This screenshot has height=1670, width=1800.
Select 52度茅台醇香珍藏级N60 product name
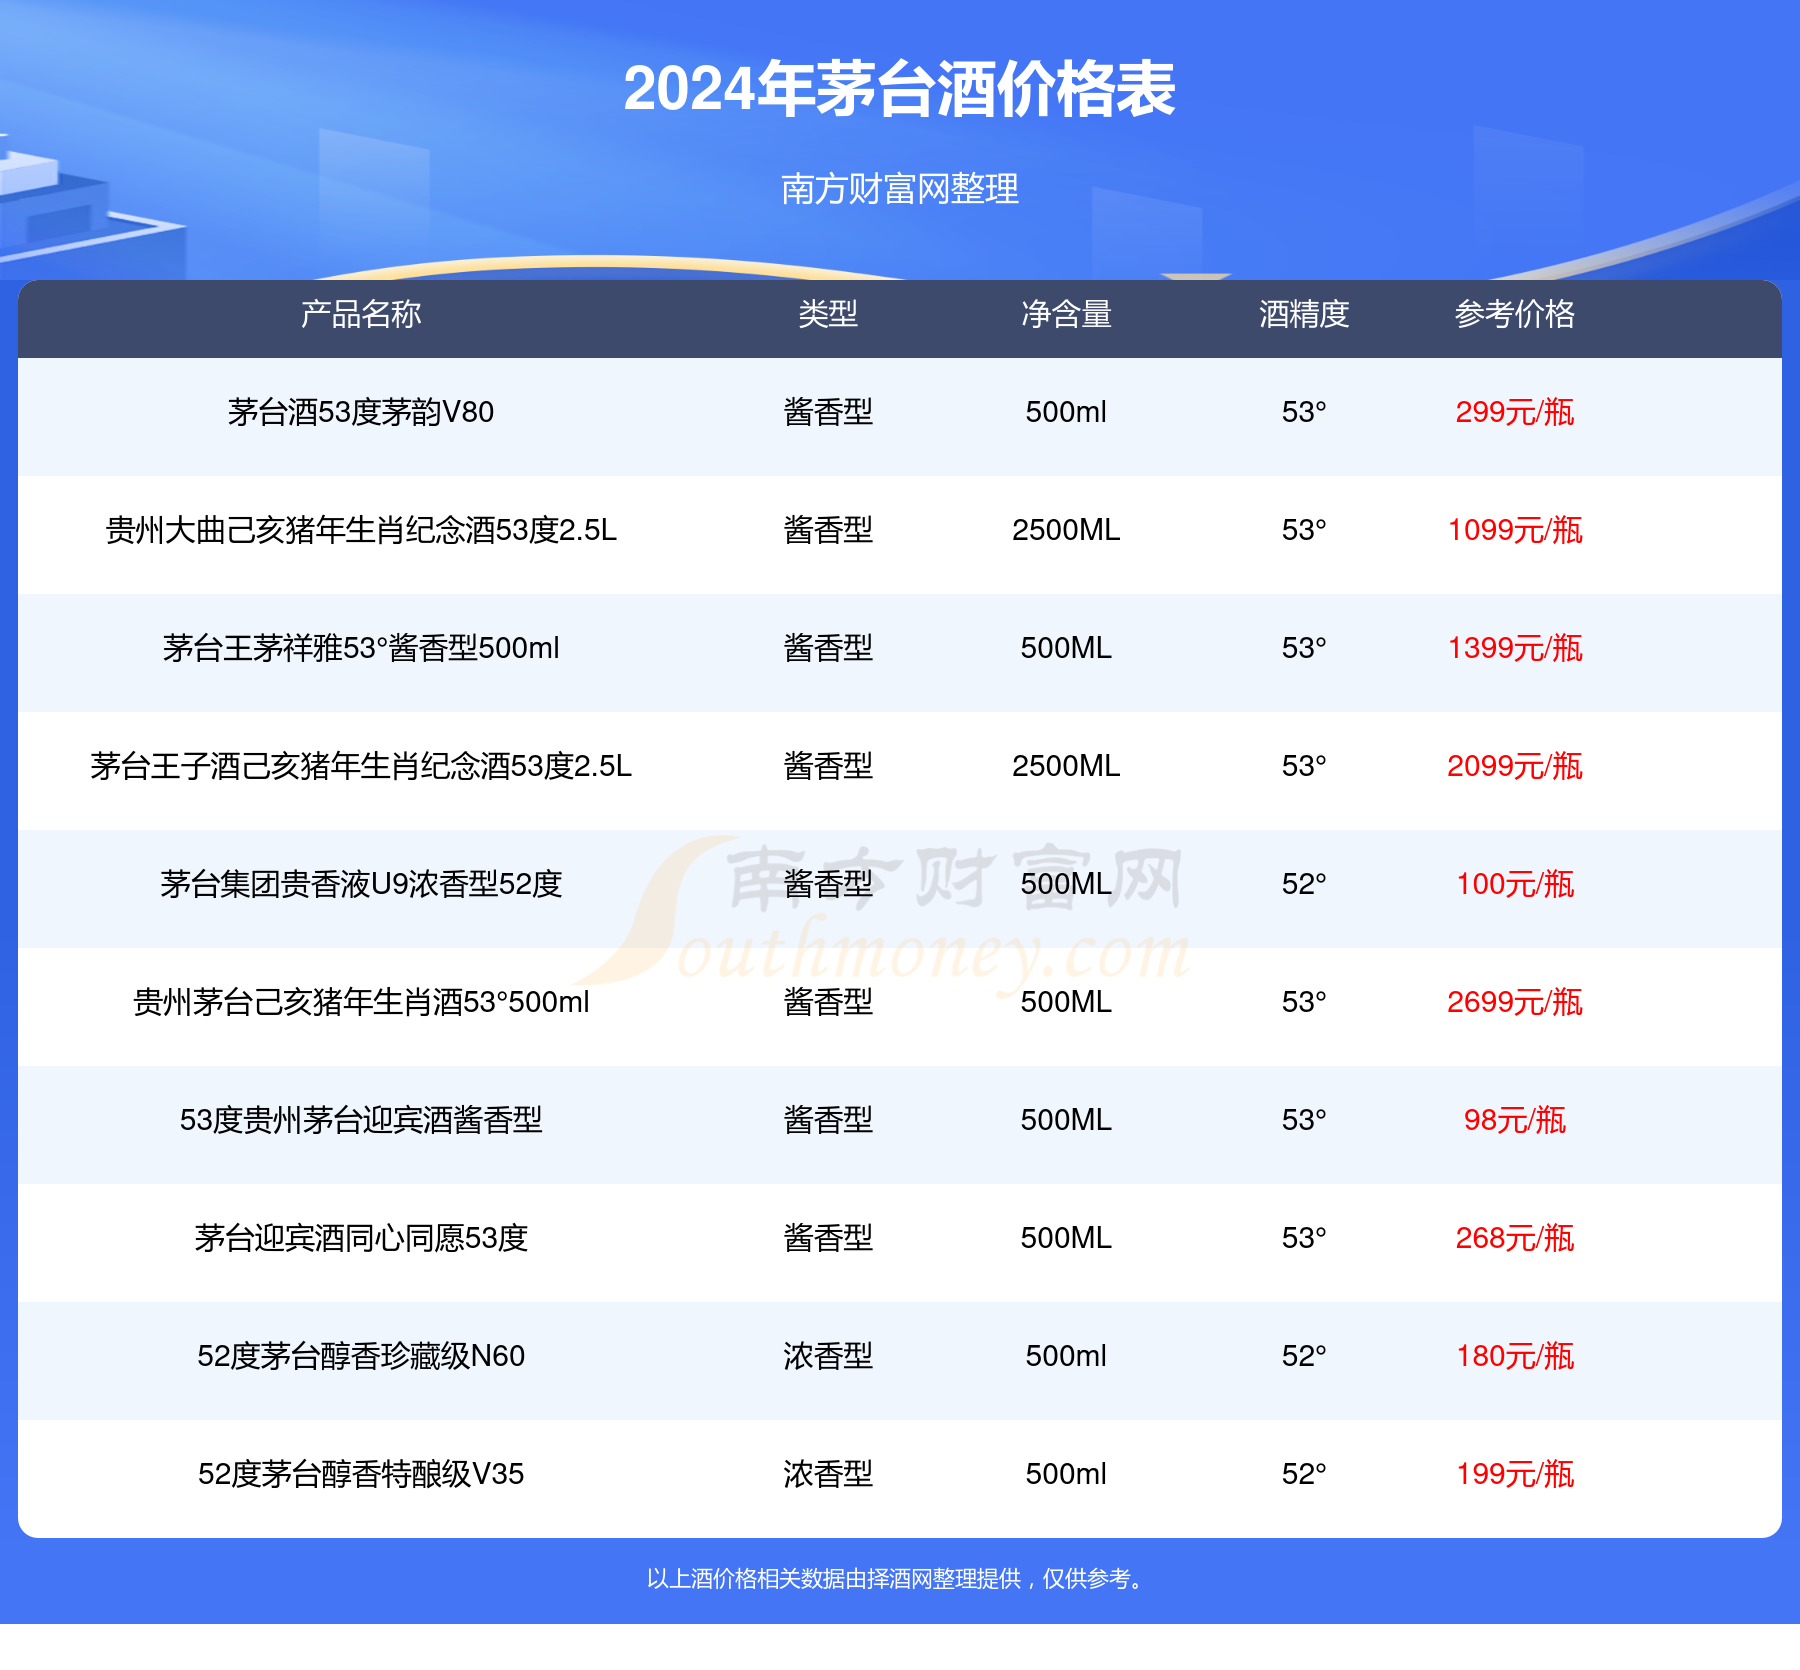(x=361, y=1356)
